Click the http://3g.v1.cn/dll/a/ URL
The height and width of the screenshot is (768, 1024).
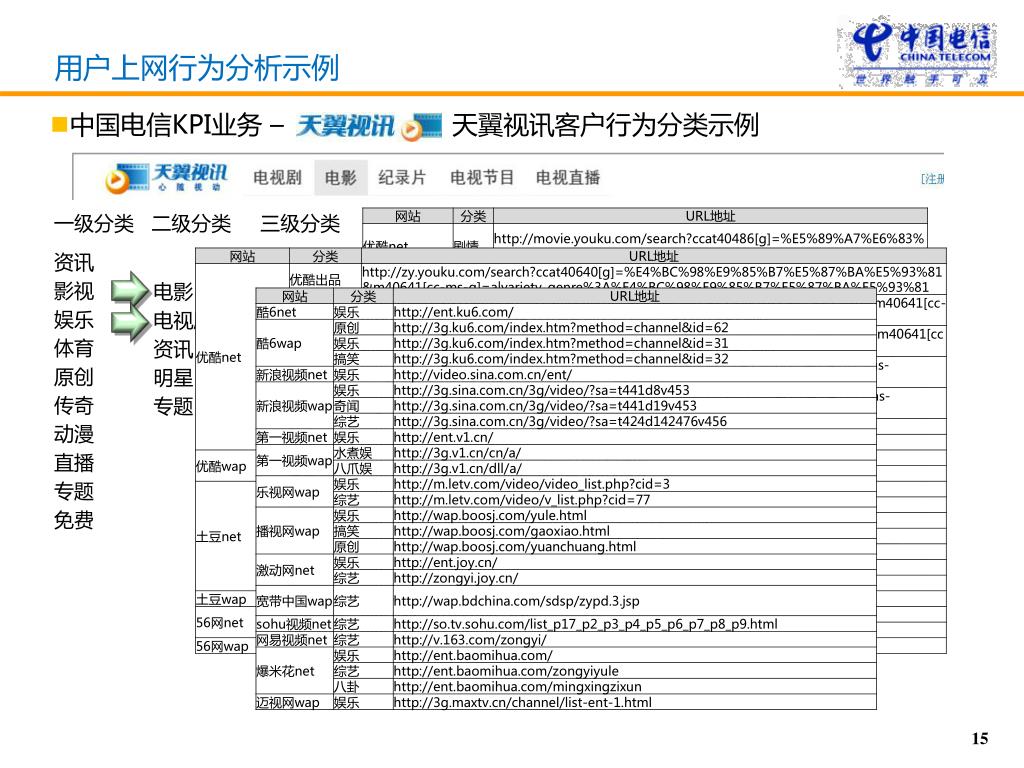[458, 469]
